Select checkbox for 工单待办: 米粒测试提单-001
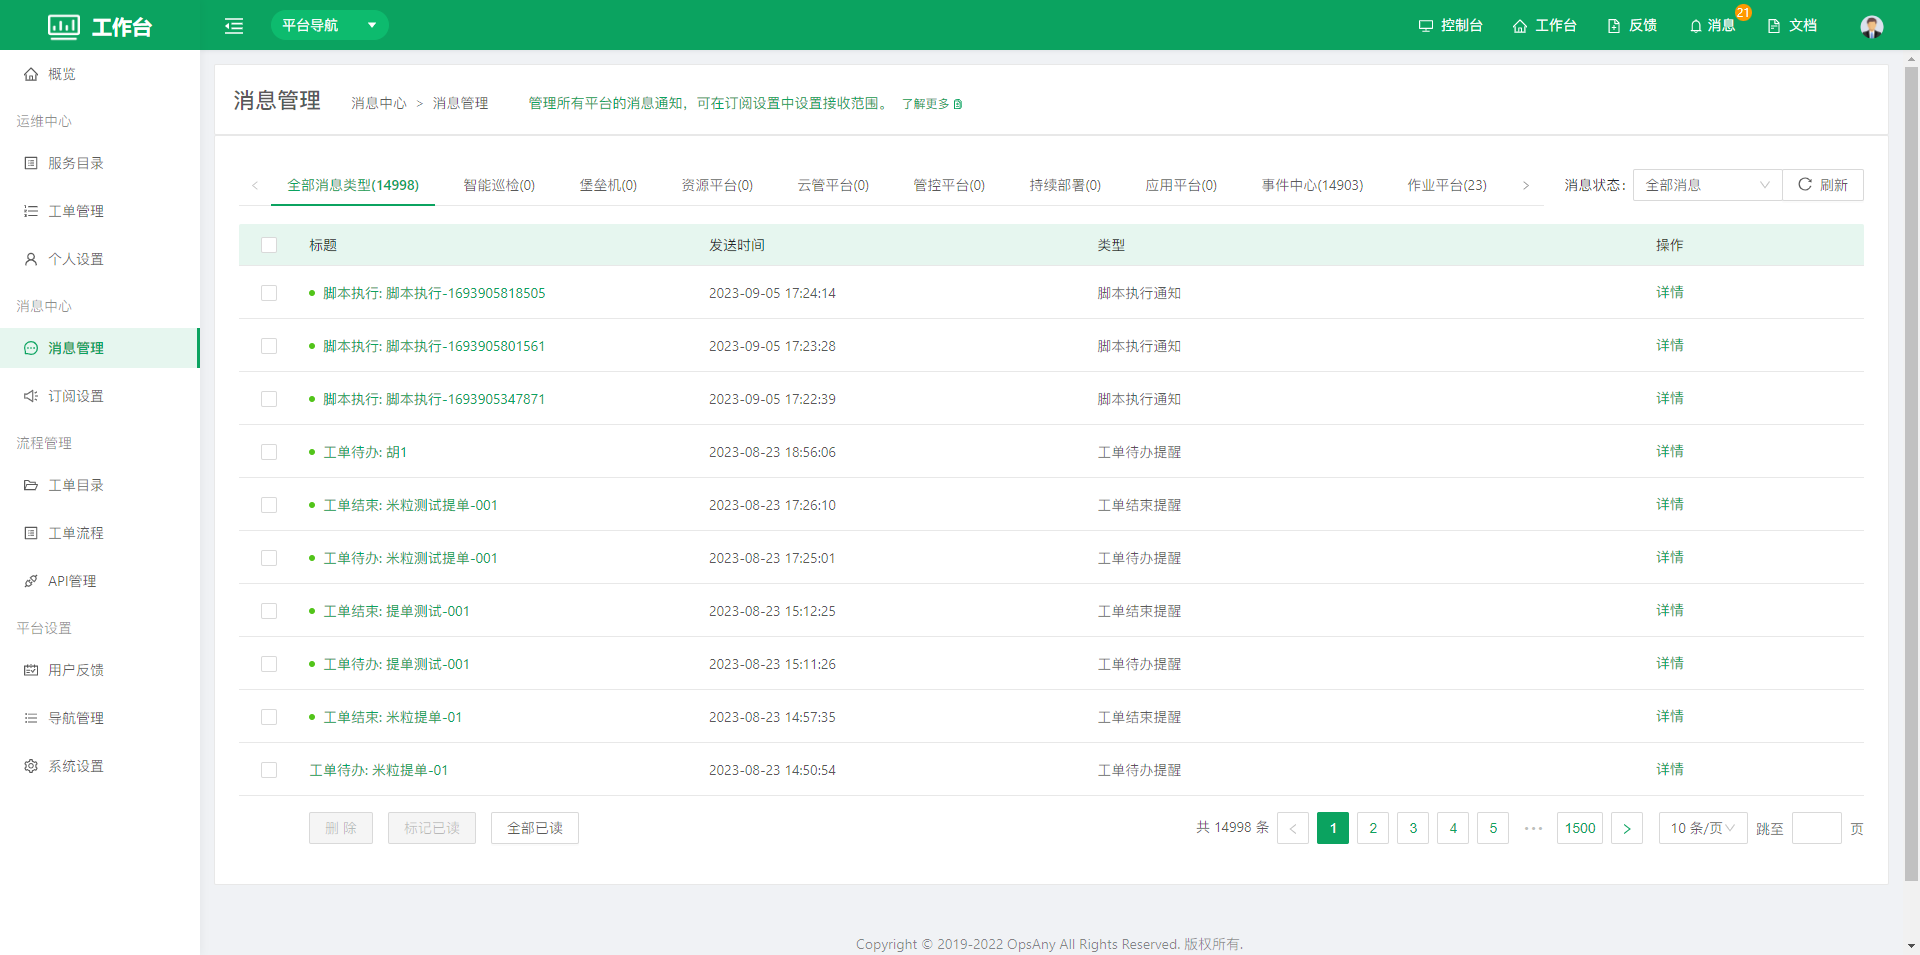 pos(269,558)
